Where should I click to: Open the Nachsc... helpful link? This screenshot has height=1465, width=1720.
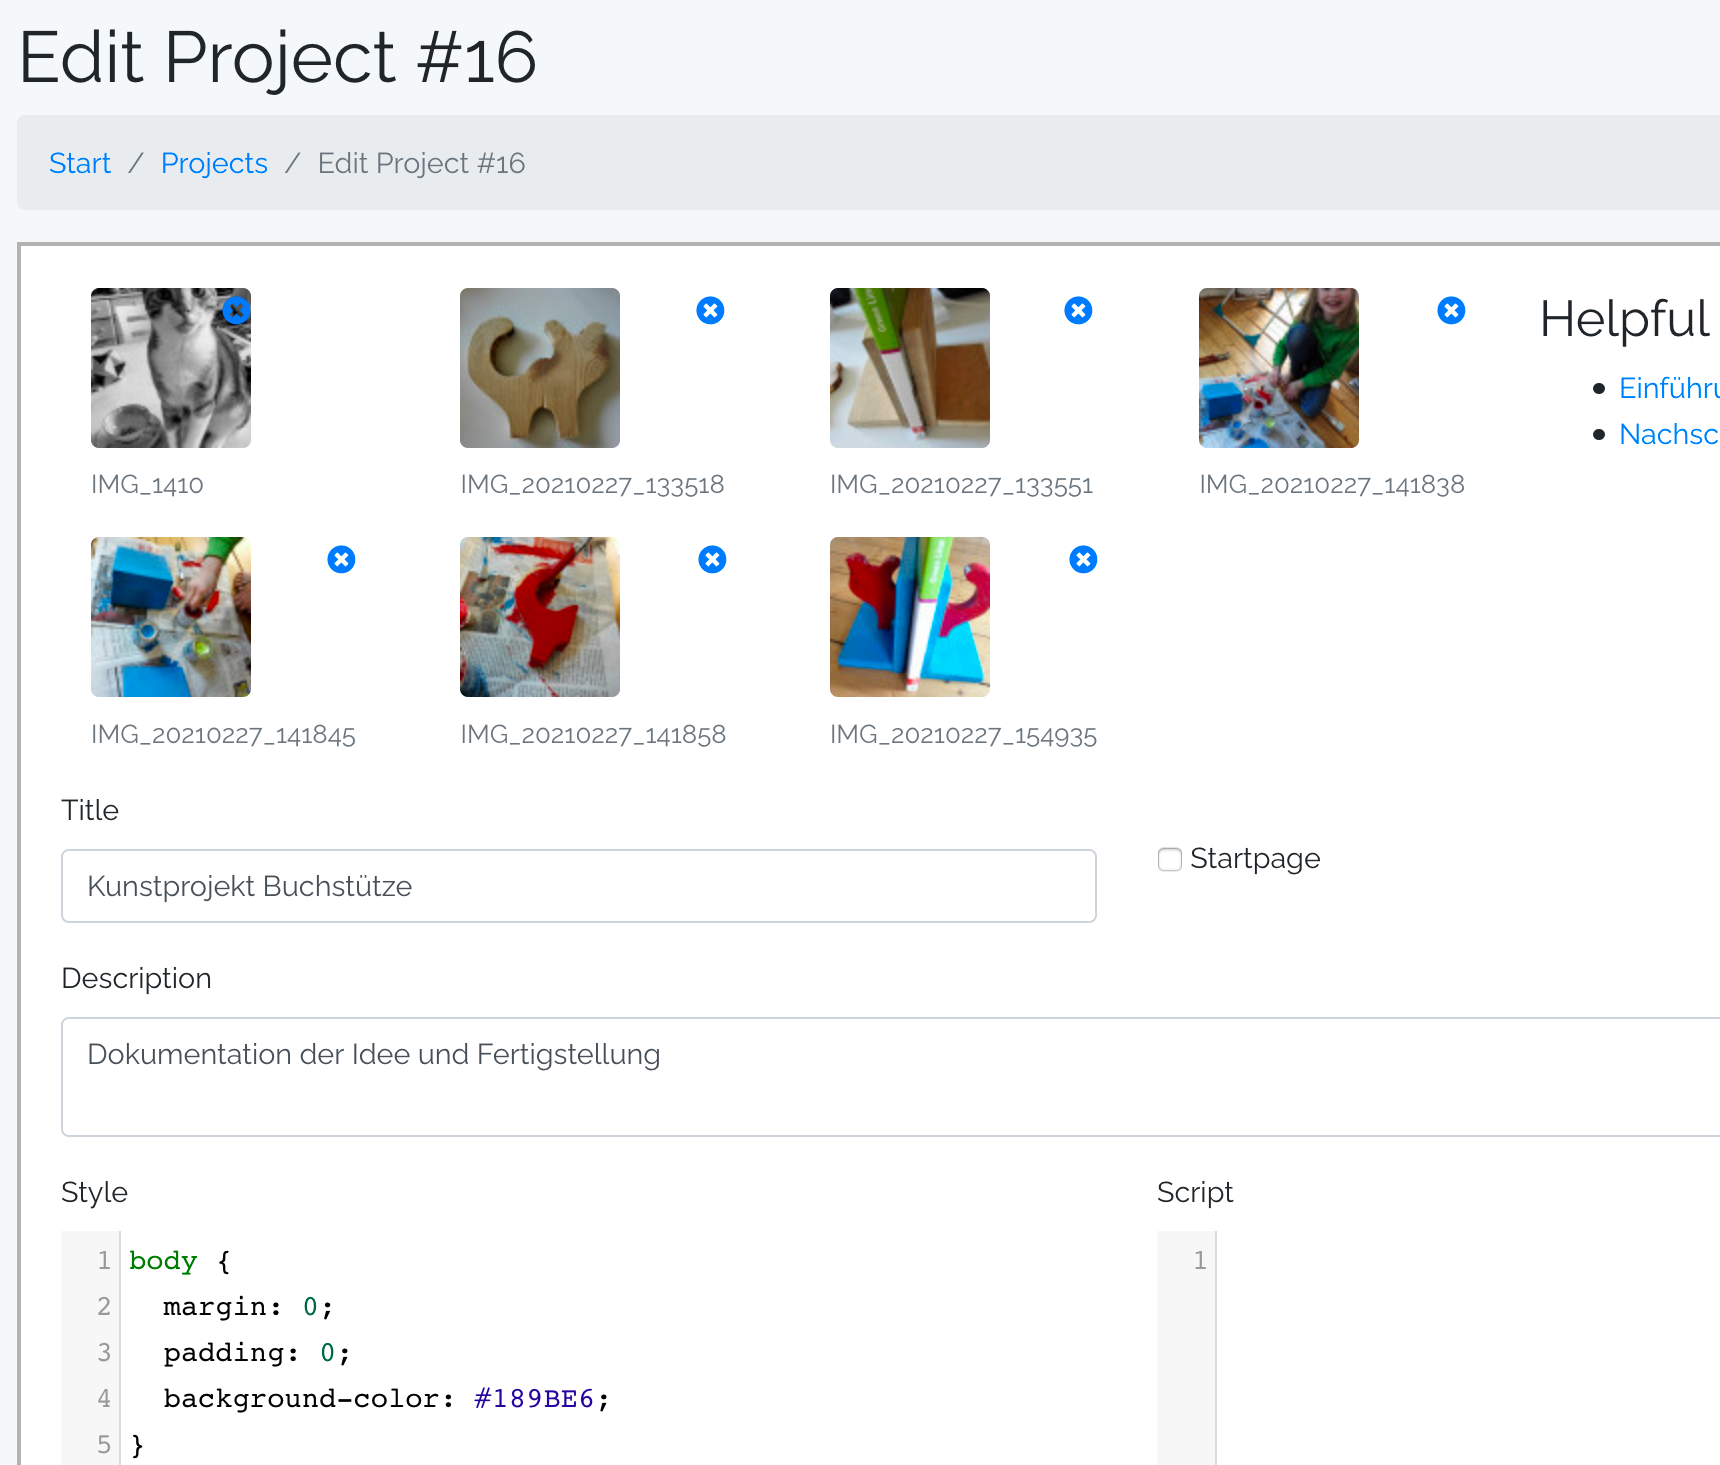(x=1668, y=434)
